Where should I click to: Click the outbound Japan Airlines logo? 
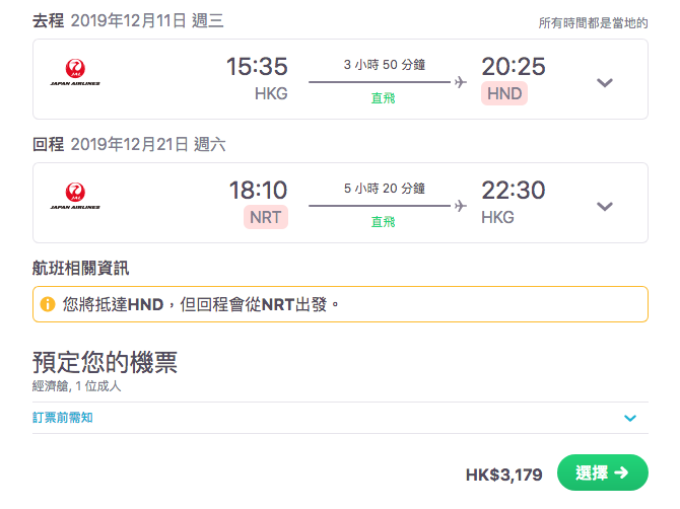[x=75, y=72]
